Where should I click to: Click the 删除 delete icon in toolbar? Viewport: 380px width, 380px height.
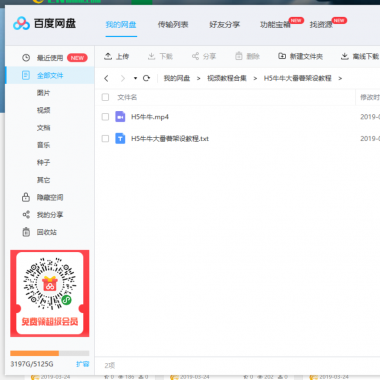click(x=239, y=56)
